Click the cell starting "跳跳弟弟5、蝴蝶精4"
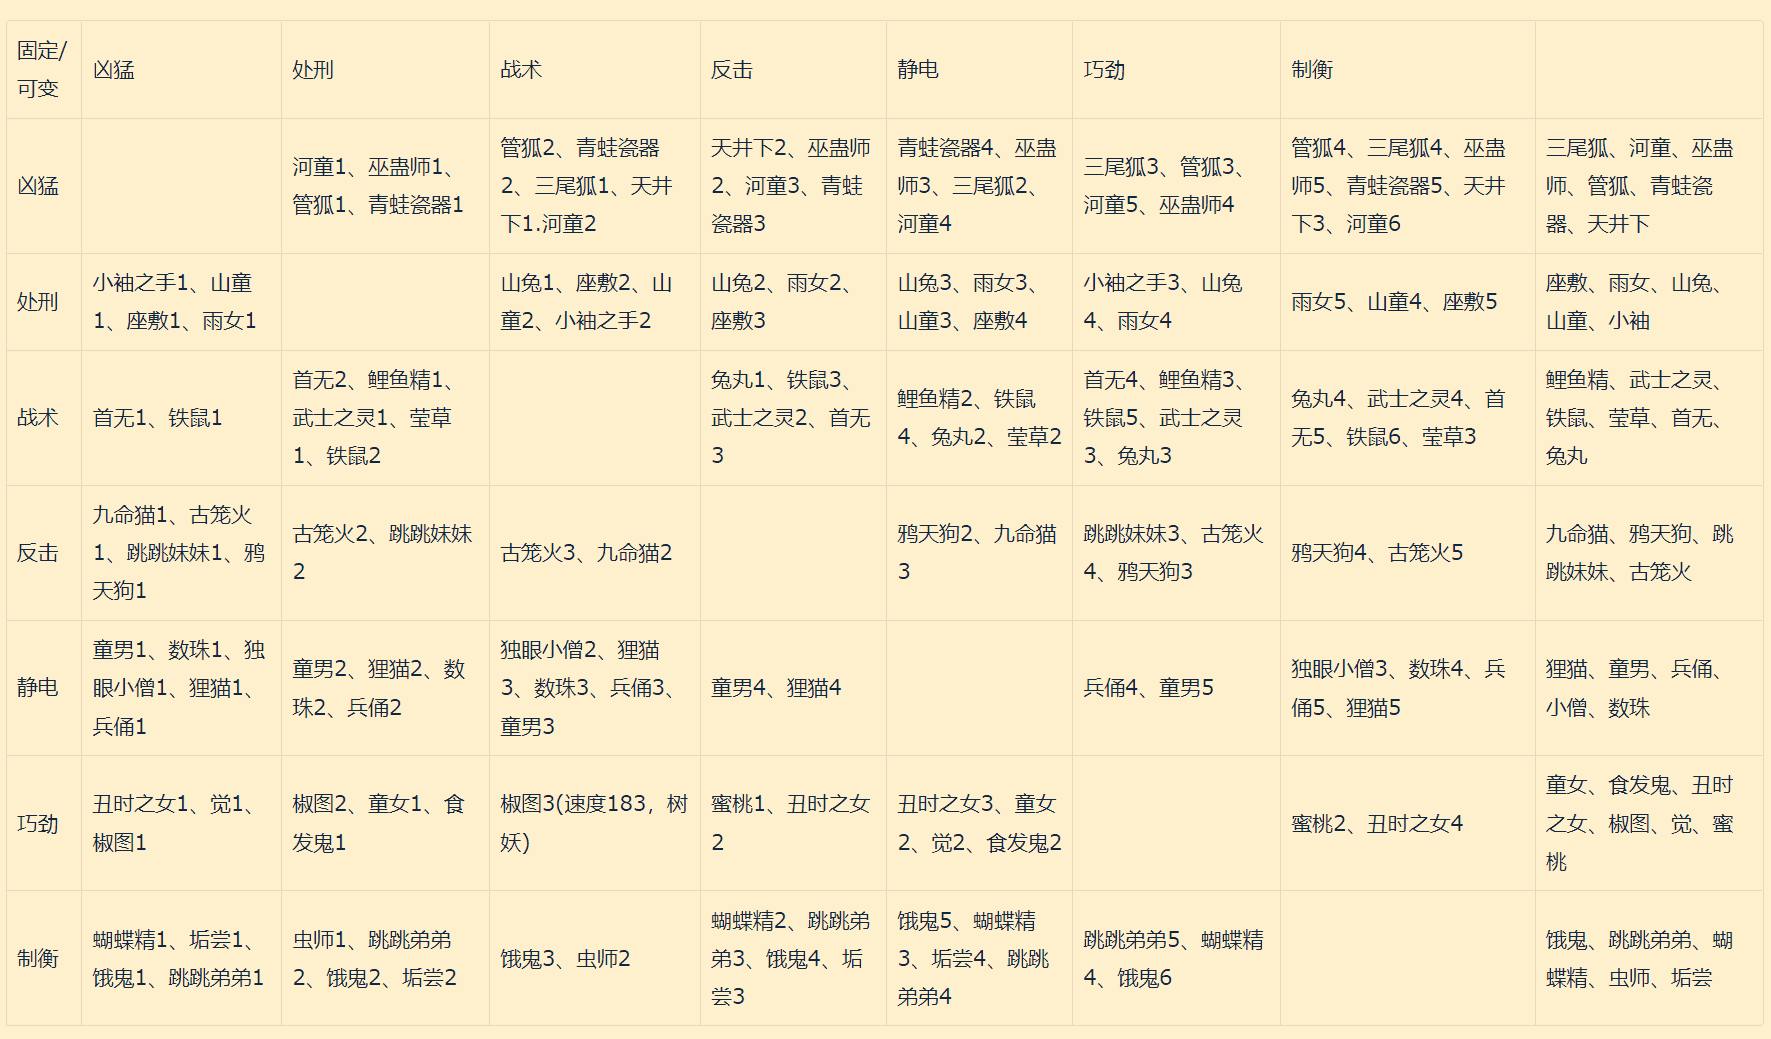This screenshot has width=1771, height=1039. 1176,958
